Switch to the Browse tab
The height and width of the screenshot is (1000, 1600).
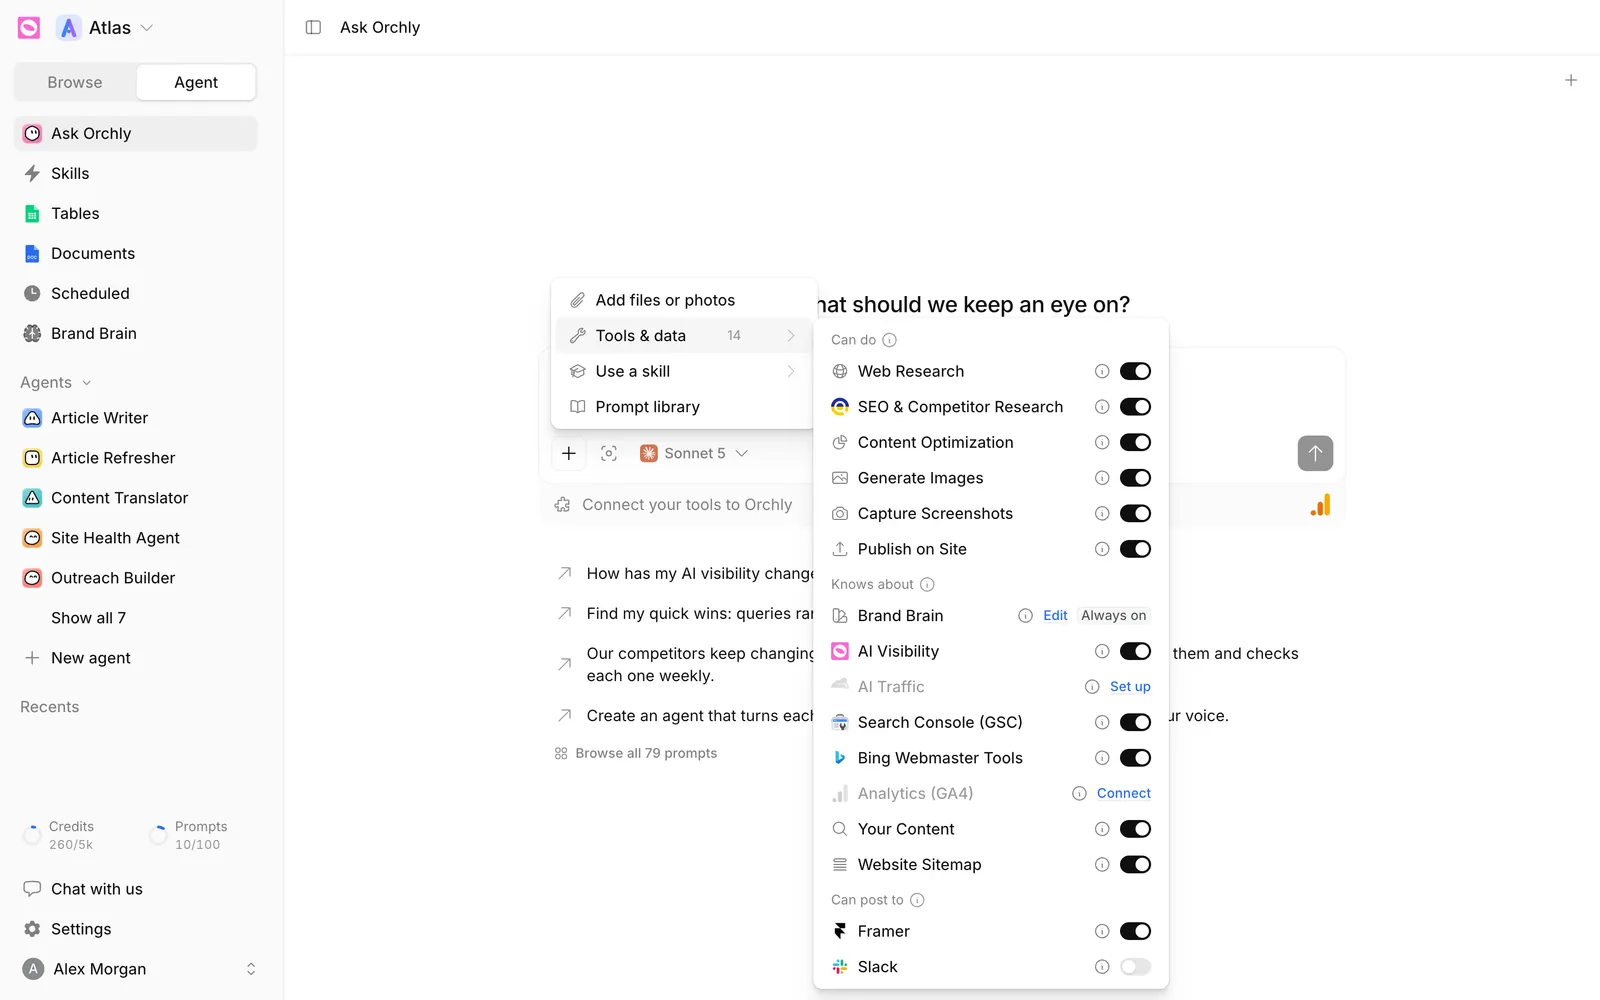click(75, 82)
